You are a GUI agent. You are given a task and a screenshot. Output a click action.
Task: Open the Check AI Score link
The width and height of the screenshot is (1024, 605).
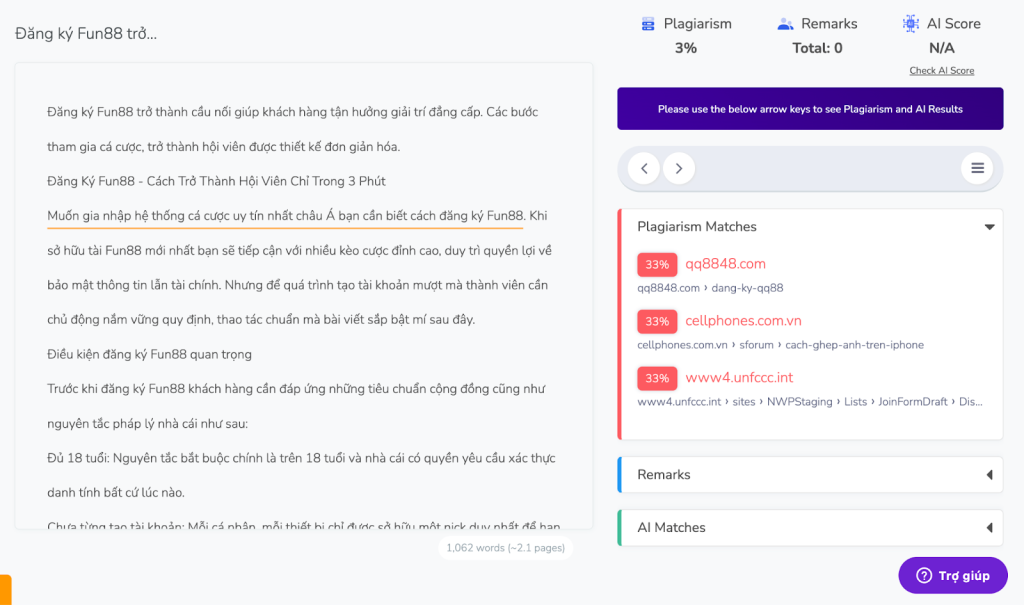click(941, 71)
